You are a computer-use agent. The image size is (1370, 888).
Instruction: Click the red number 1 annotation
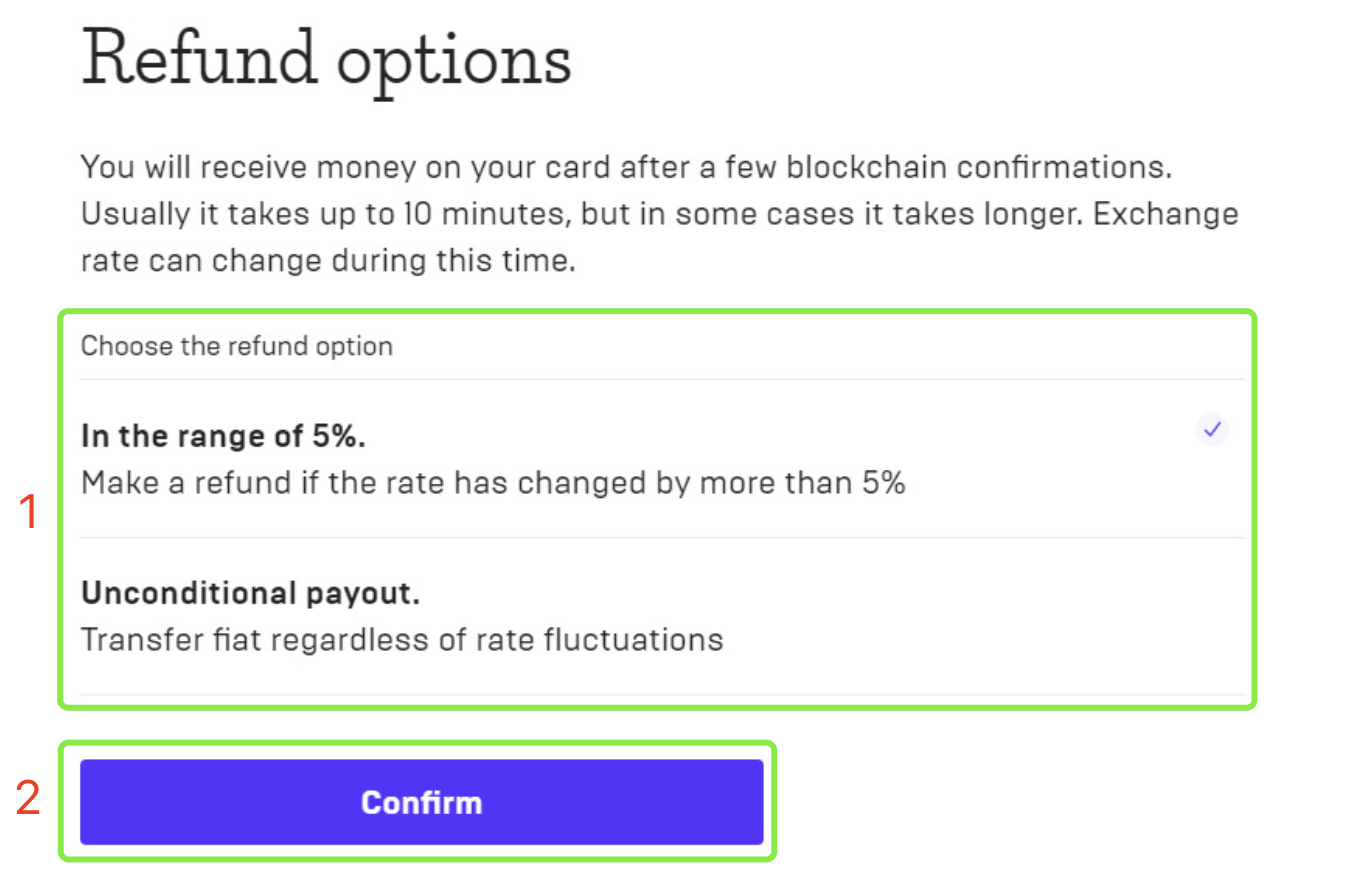click(29, 513)
